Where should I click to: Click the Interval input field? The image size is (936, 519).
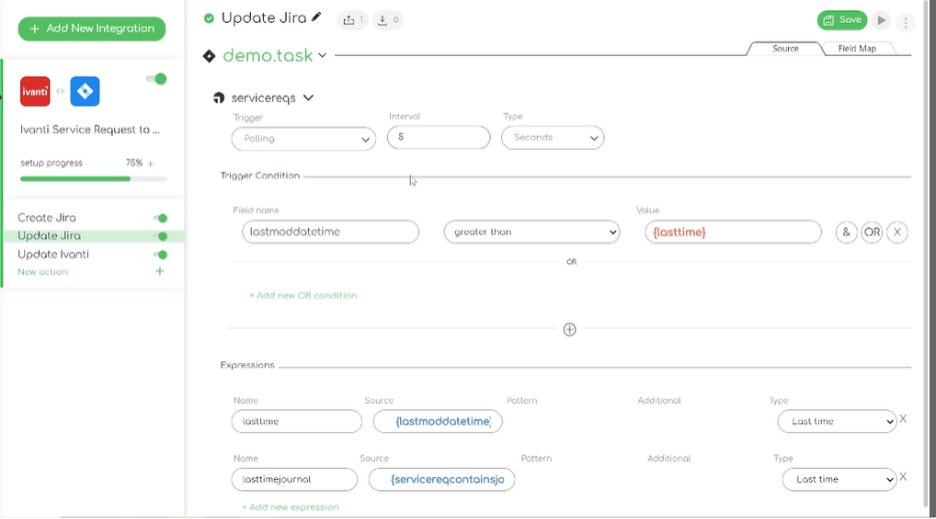pos(439,137)
